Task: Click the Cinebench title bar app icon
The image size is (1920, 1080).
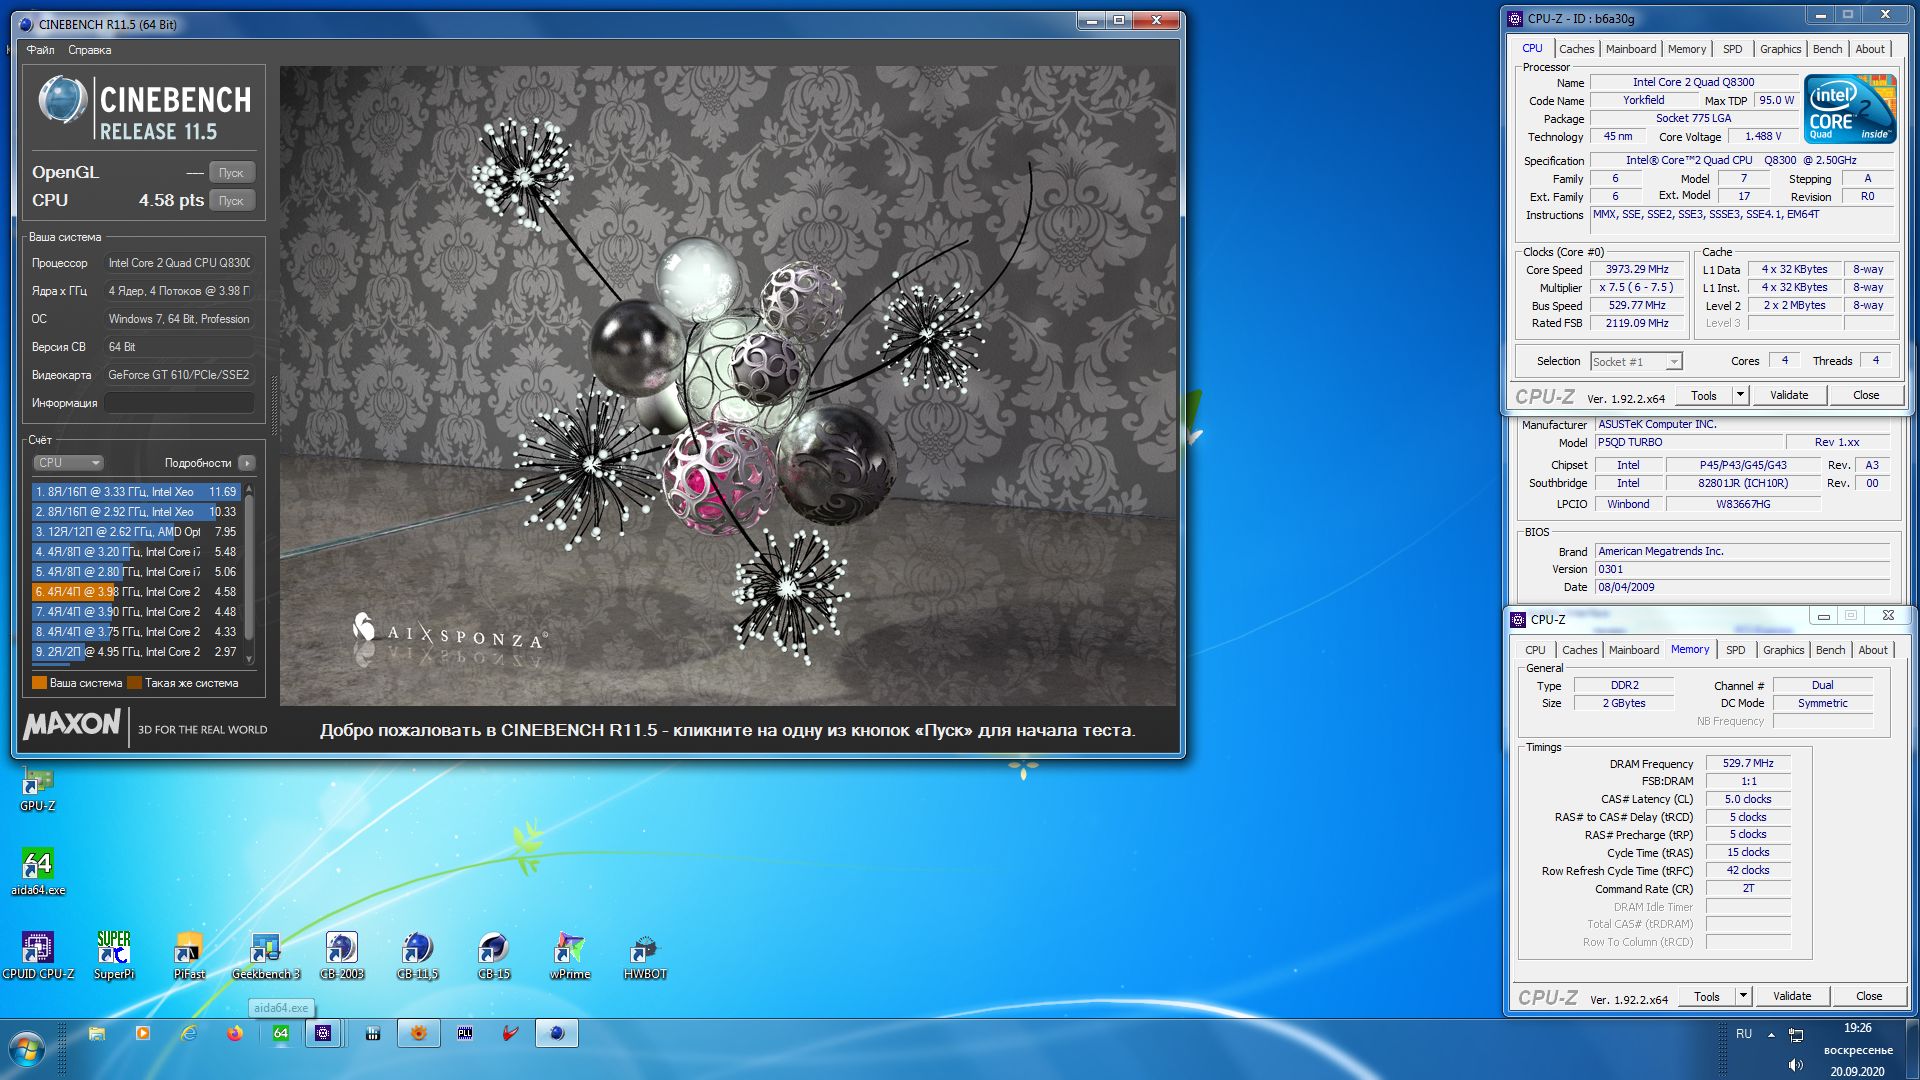Action: pyautogui.click(x=25, y=24)
